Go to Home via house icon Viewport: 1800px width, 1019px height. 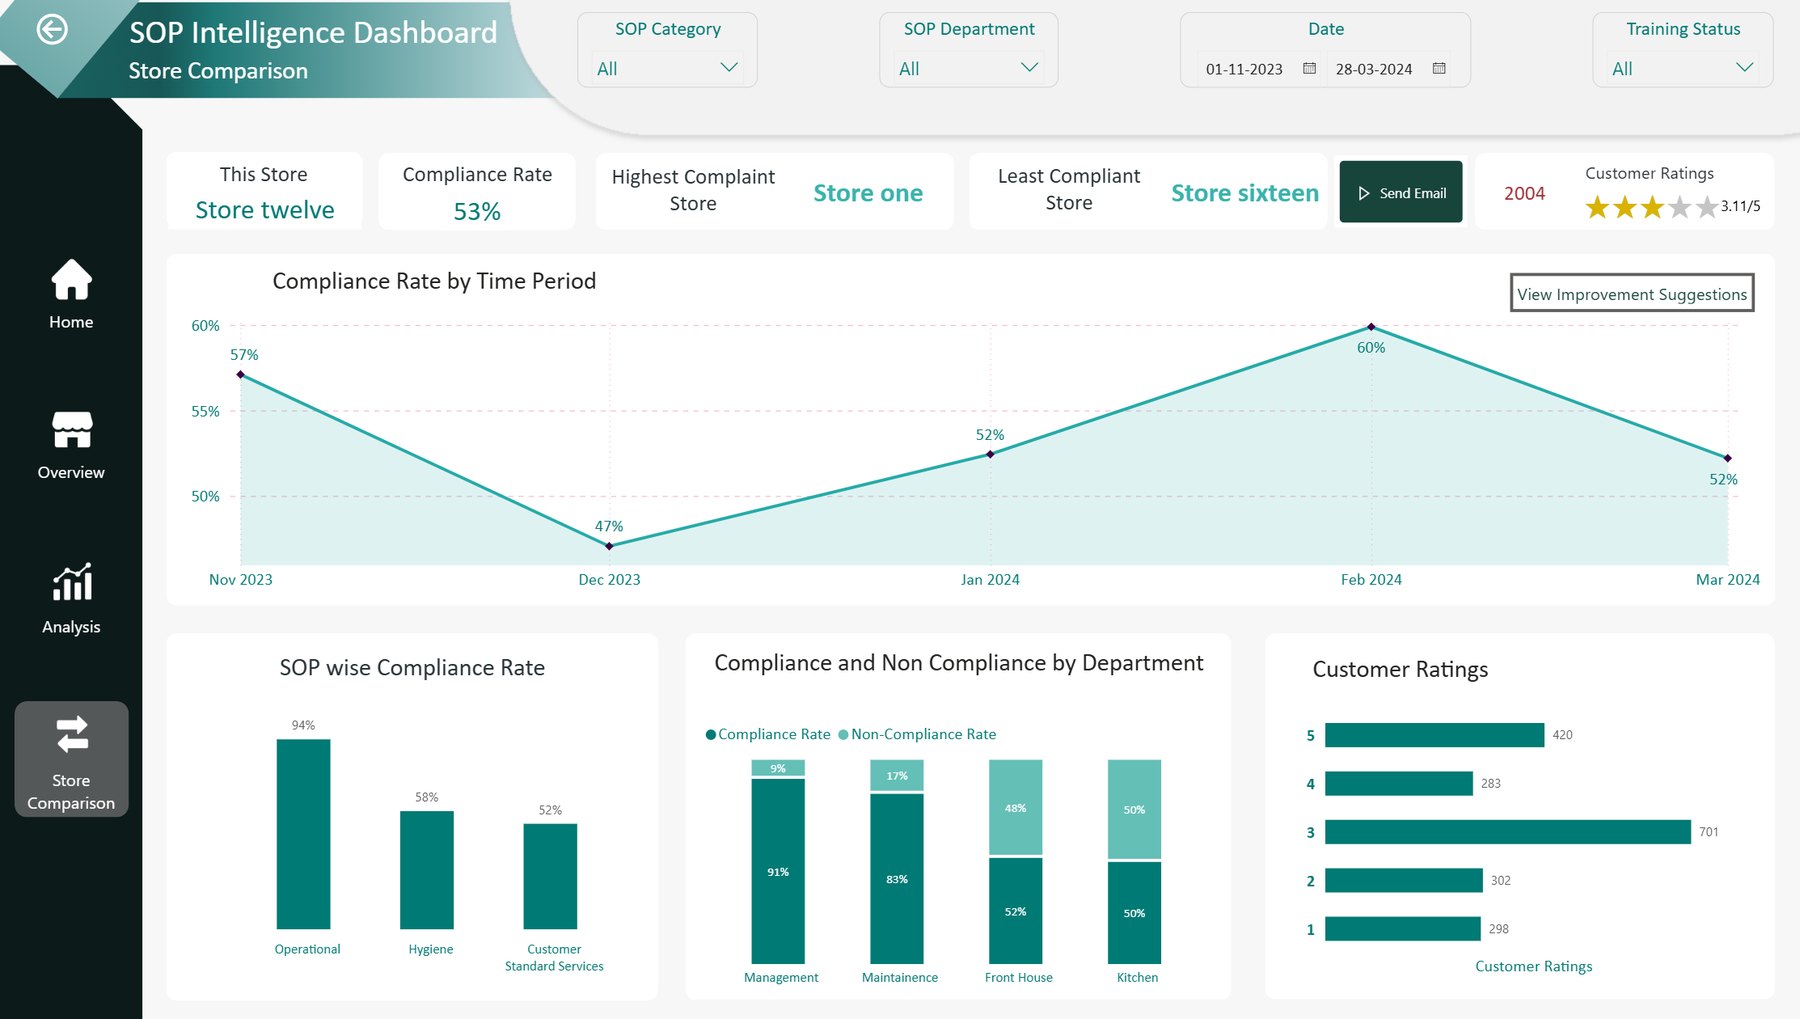(72, 279)
